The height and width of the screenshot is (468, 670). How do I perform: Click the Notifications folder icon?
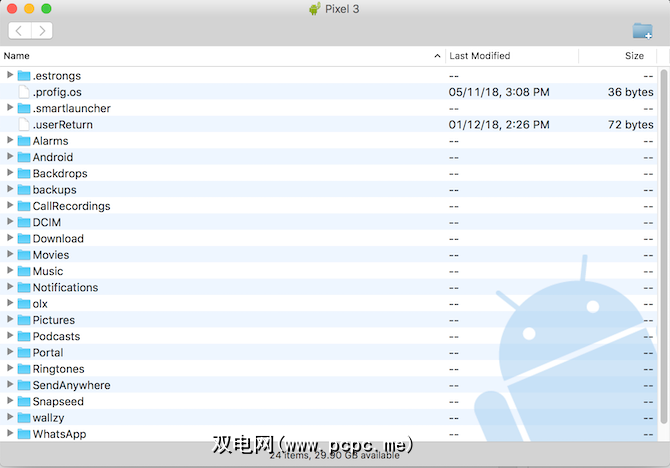click(x=24, y=288)
